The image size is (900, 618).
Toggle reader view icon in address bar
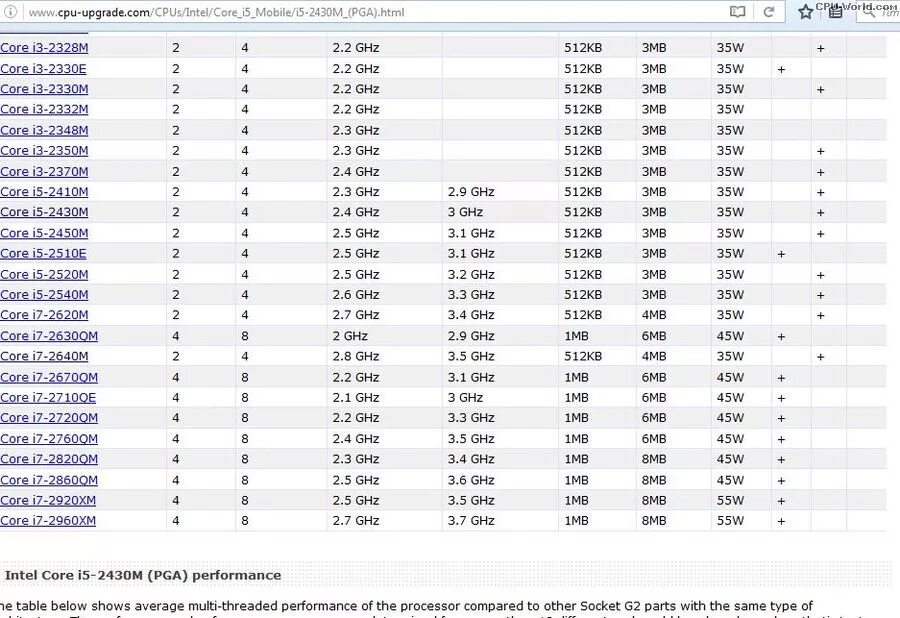tap(737, 11)
